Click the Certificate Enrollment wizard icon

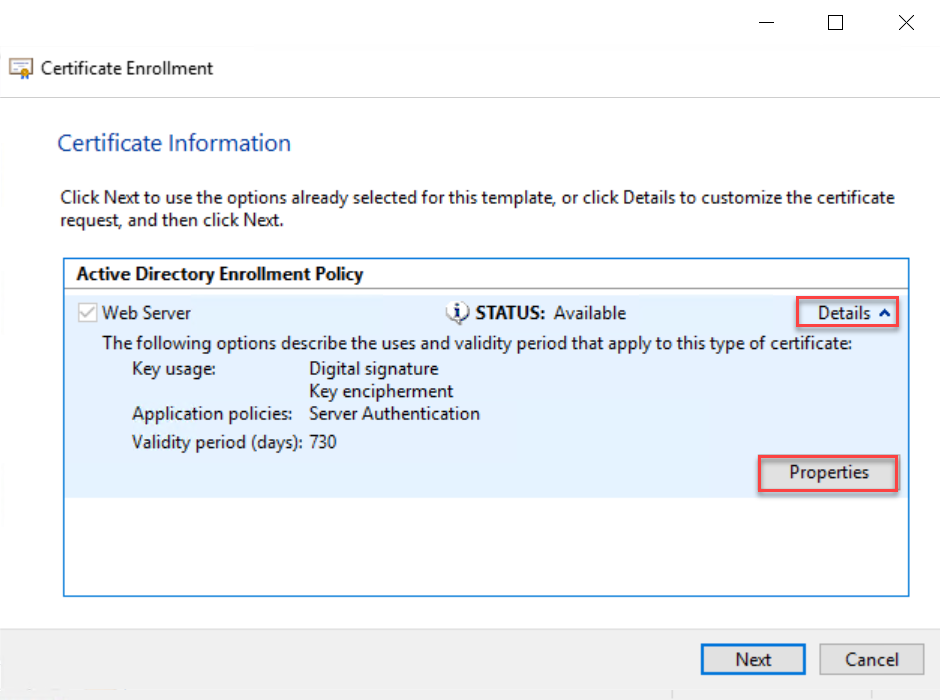tap(20, 69)
